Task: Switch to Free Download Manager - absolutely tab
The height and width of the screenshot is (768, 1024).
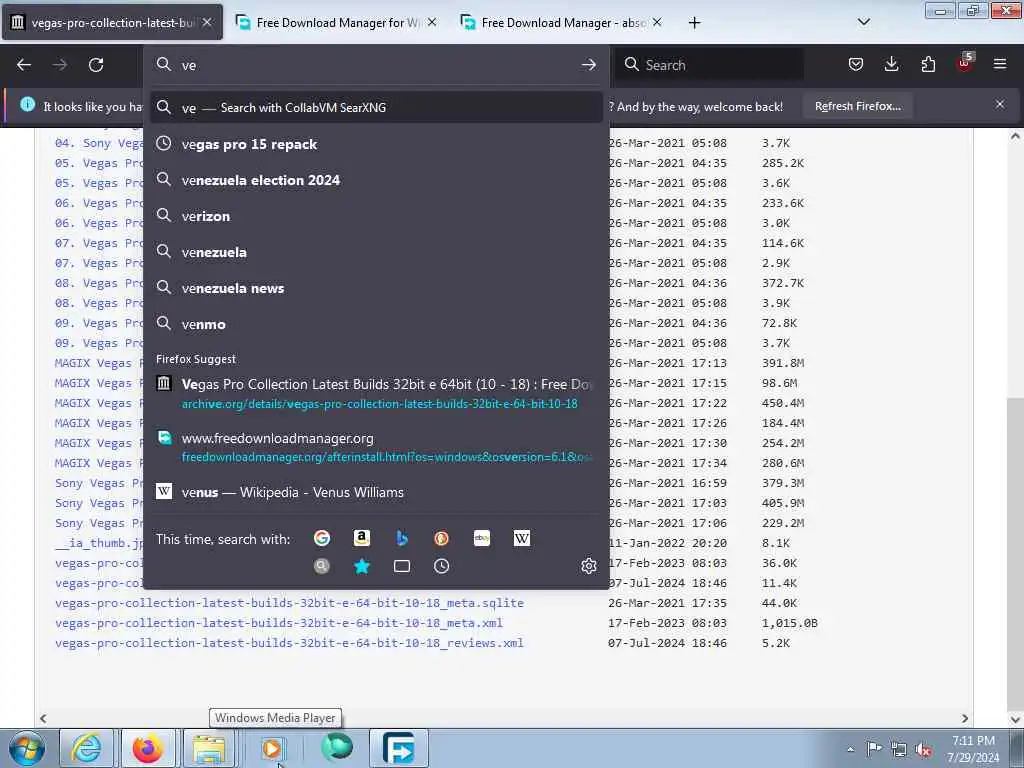Action: click(562, 23)
